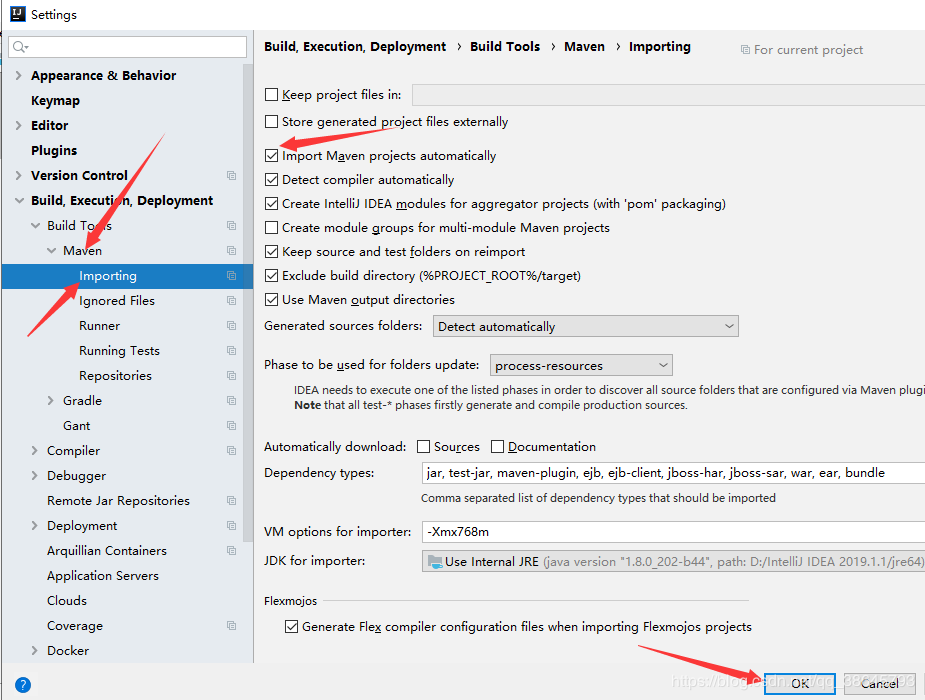The width and height of the screenshot is (925, 700).
Task: Click project-level icon beside Ignored Files
Action: point(231,300)
